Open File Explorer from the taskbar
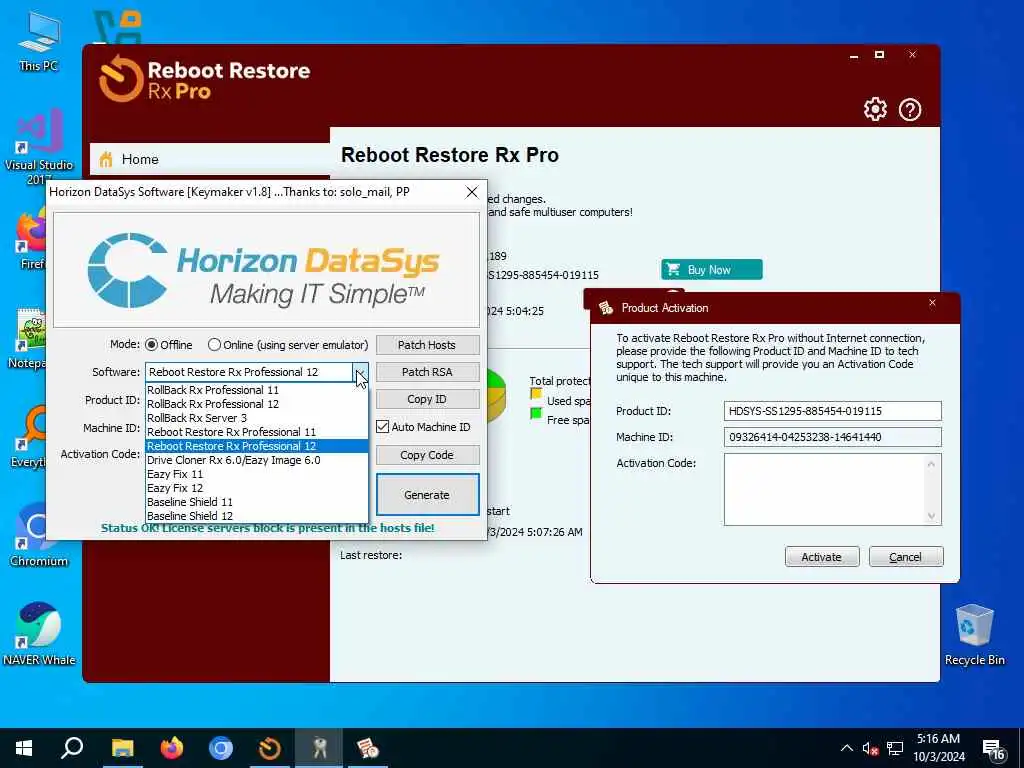Viewport: 1024px width, 768px height. tap(122, 748)
